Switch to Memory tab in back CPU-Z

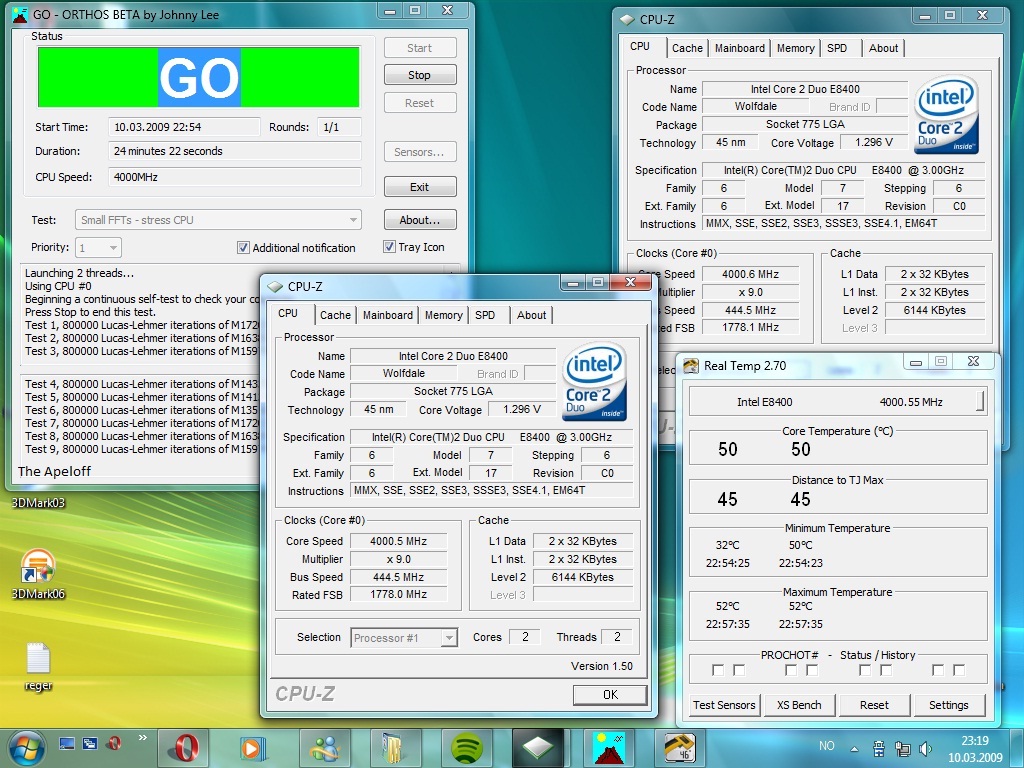point(795,48)
